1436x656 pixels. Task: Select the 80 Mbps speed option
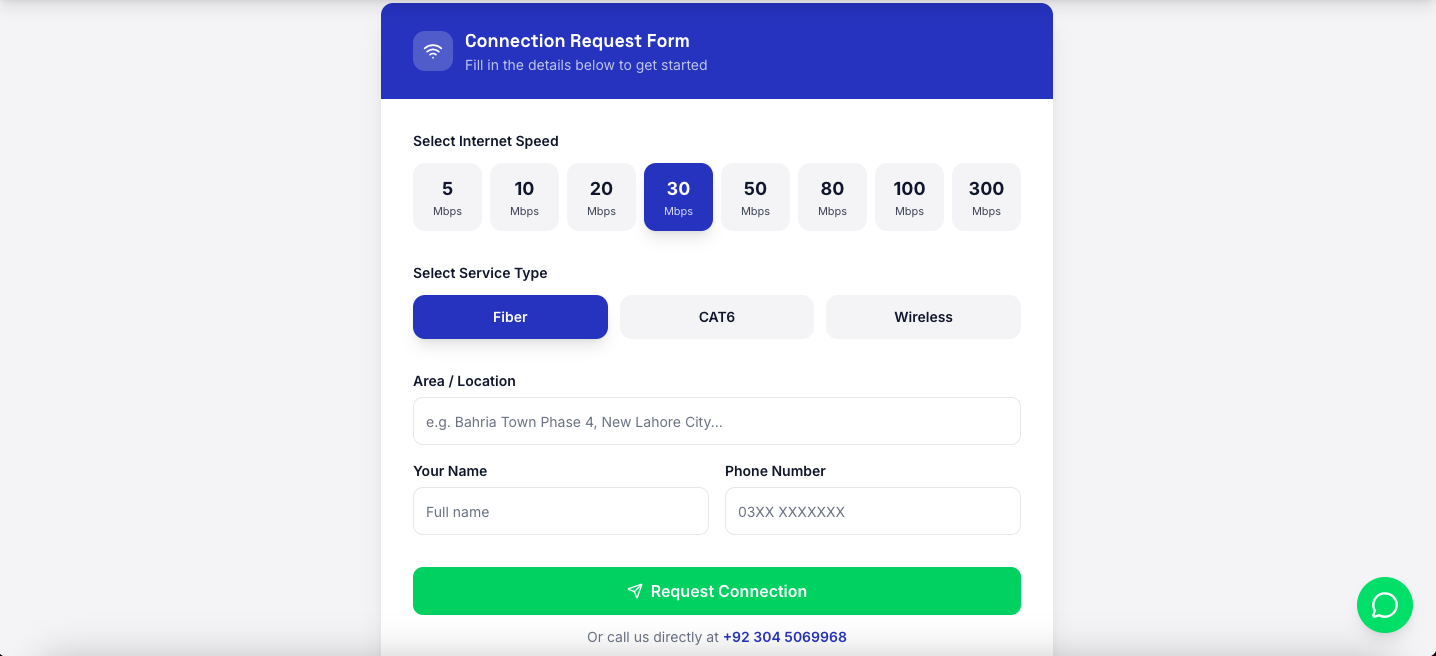click(x=832, y=197)
